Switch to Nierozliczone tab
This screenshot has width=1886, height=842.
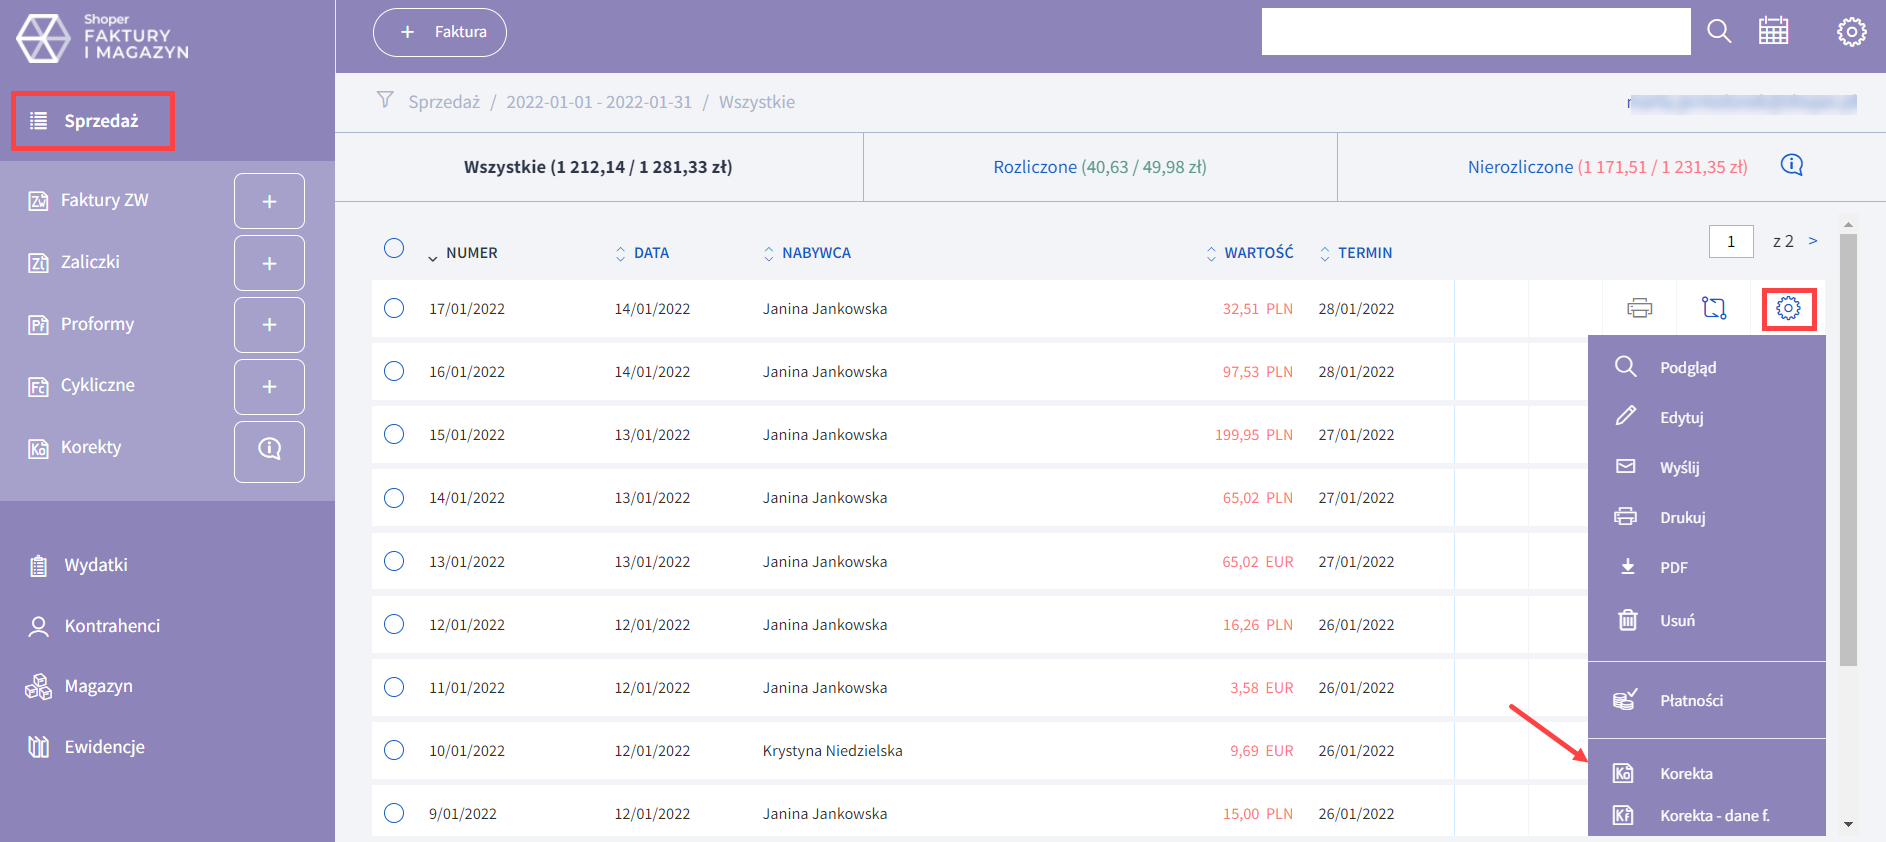coord(1607,167)
